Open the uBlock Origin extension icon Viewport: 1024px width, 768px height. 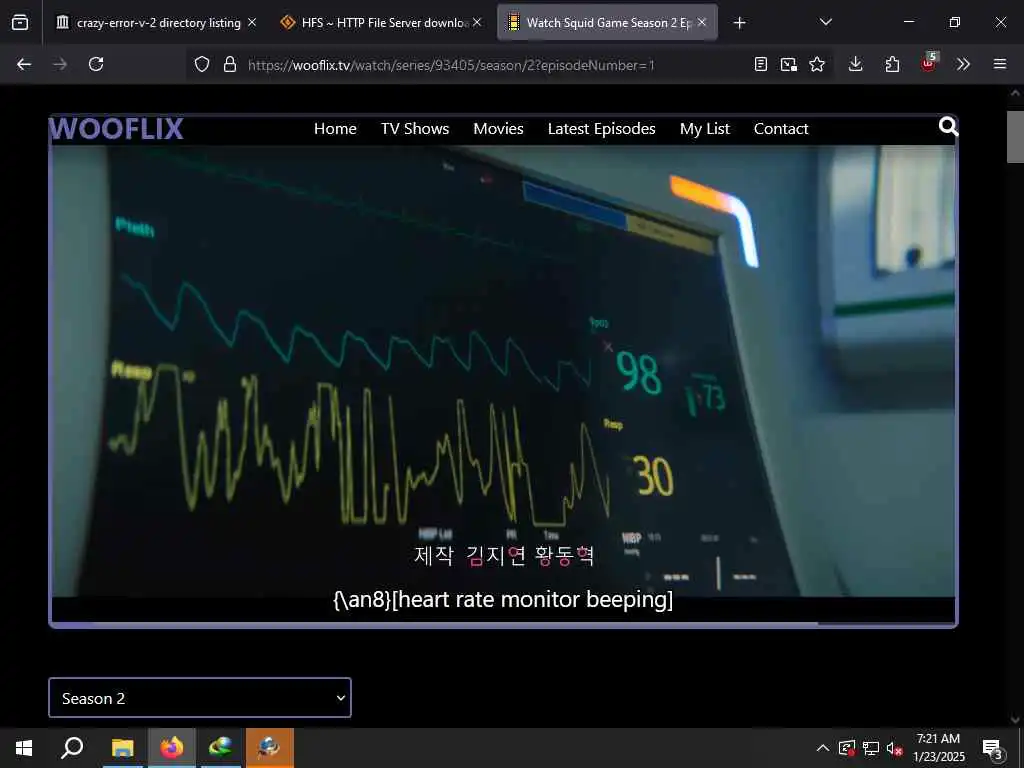(x=928, y=63)
